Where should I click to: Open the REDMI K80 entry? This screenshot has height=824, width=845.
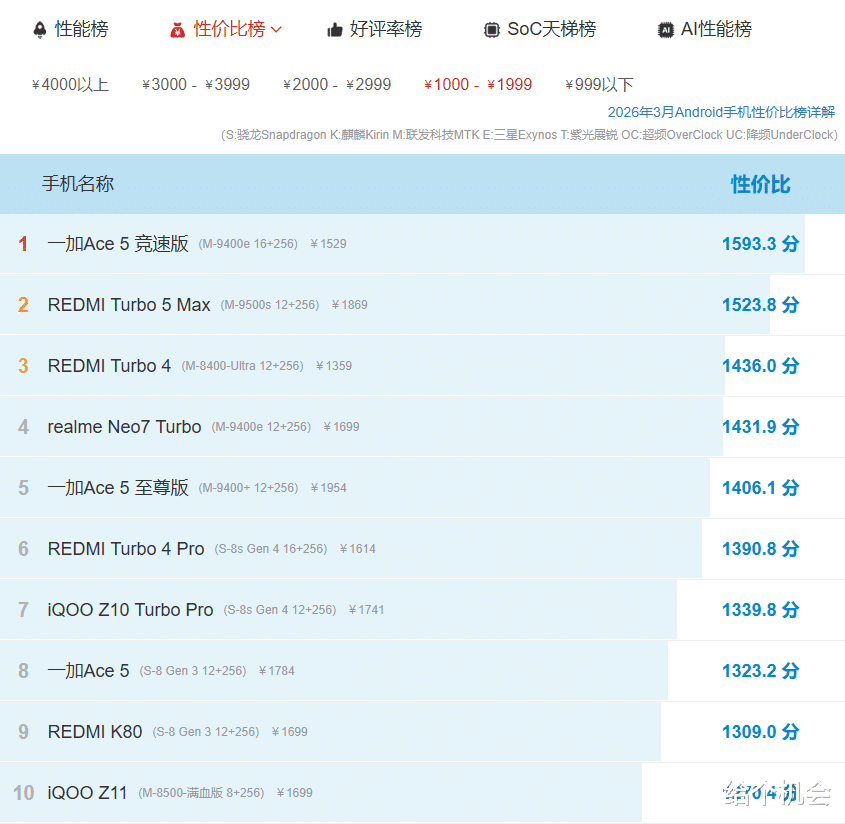click(95, 731)
